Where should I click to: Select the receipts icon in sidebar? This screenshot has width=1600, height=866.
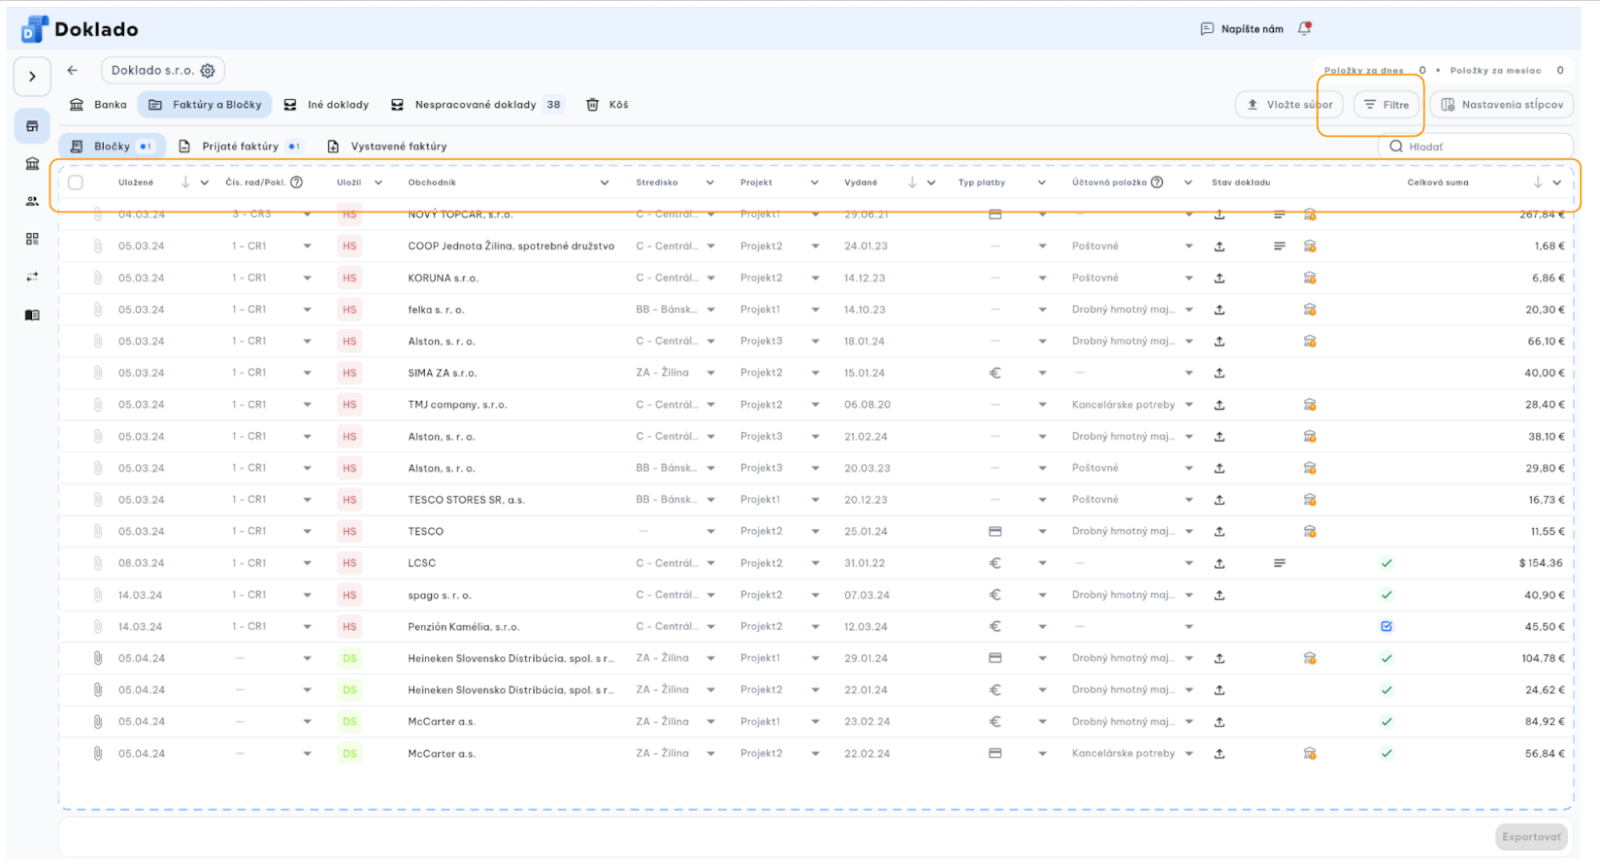pos(32,126)
